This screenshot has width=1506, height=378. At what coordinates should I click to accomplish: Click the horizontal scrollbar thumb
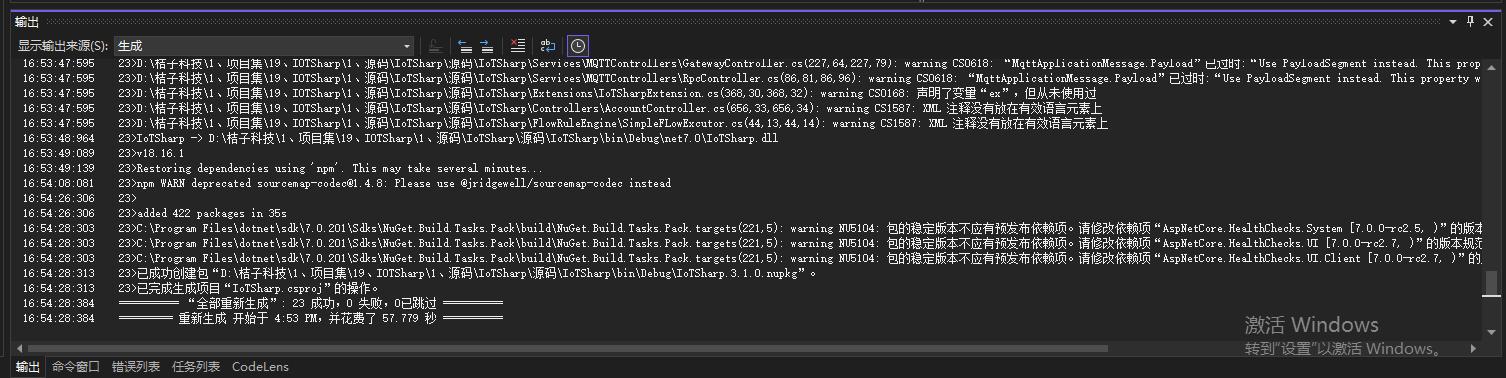tap(567, 349)
